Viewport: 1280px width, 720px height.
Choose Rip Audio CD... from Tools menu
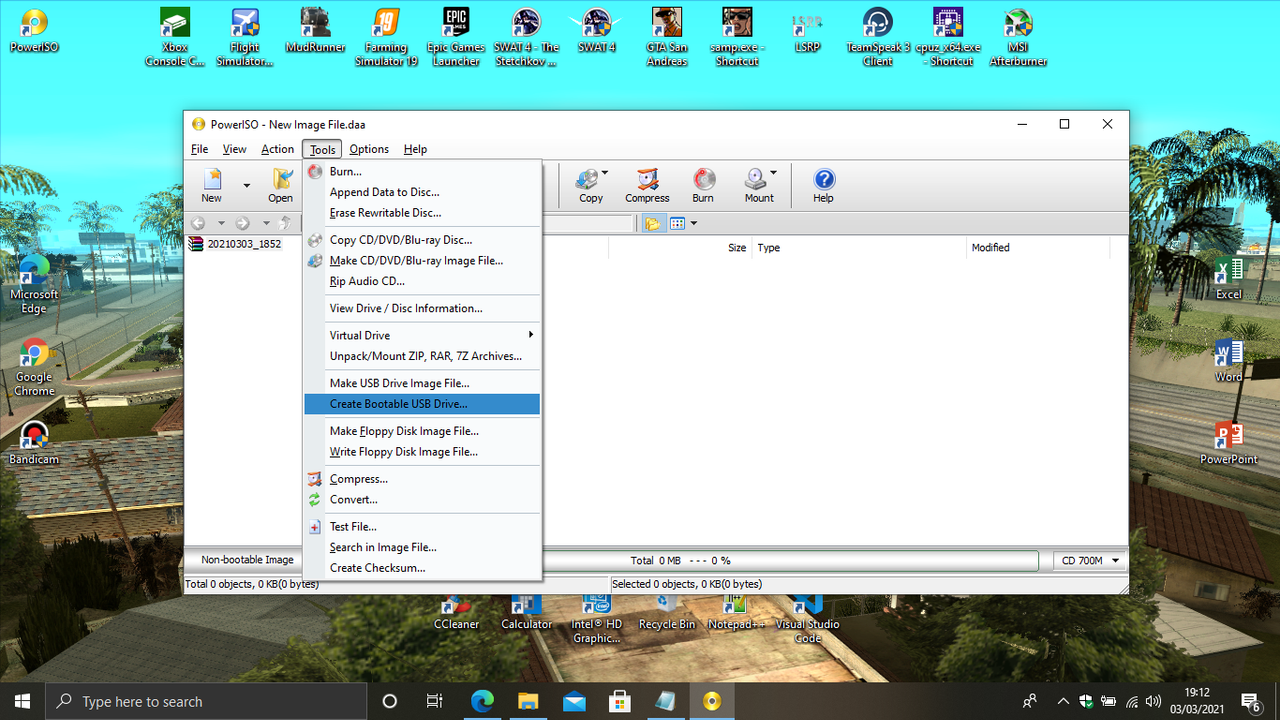(x=422, y=281)
